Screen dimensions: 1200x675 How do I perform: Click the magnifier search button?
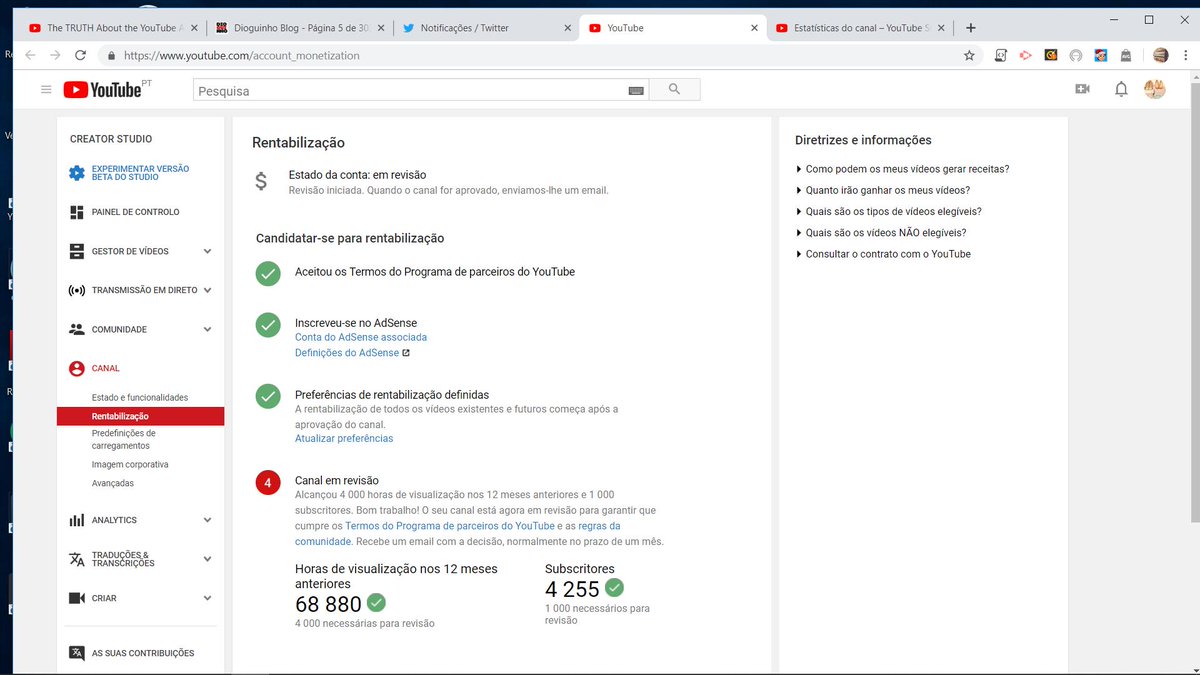pos(674,90)
